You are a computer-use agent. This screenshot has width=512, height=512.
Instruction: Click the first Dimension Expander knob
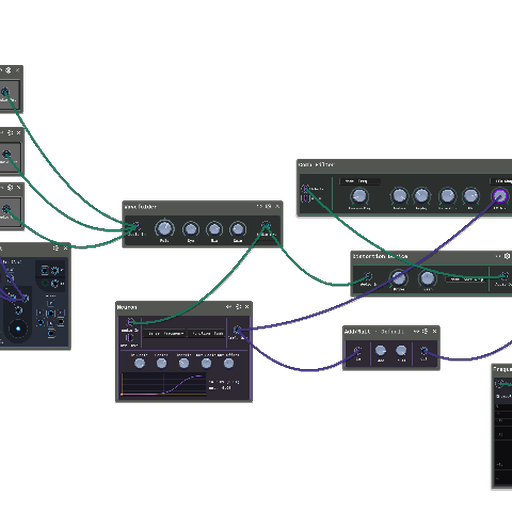(x=398, y=278)
